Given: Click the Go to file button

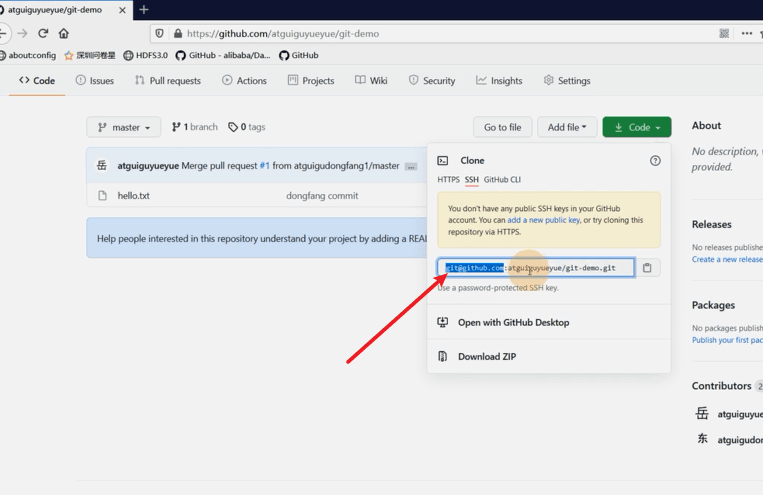Looking at the screenshot, I should (x=502, y=128).
